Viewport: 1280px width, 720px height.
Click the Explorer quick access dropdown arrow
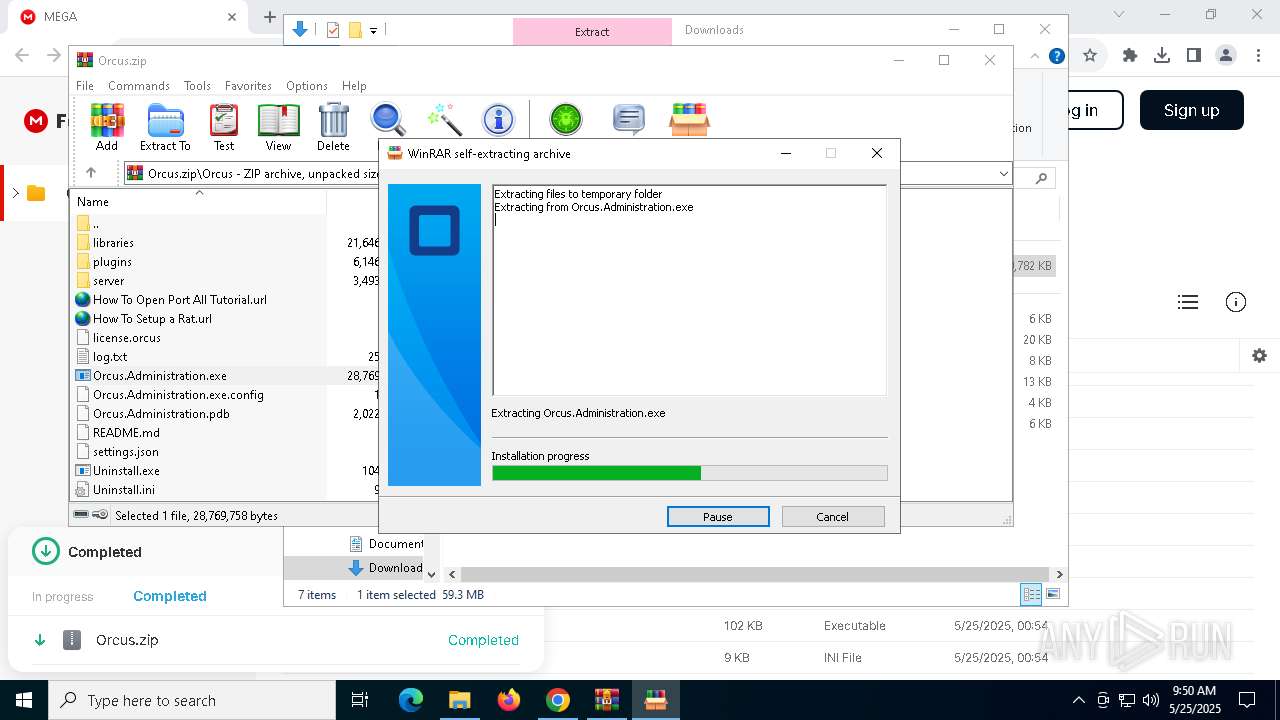click(x=373, y=30)
